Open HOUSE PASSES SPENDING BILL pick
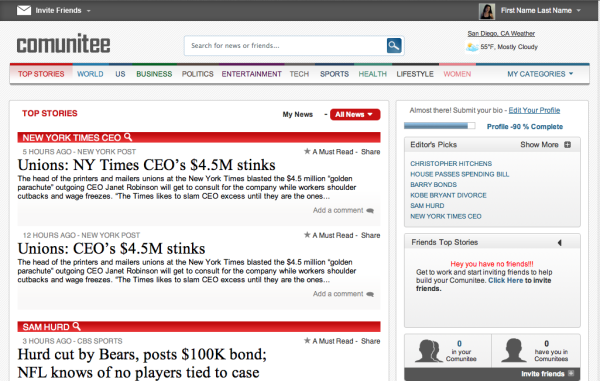The image size is (600, 381). [x=460, y=174]
